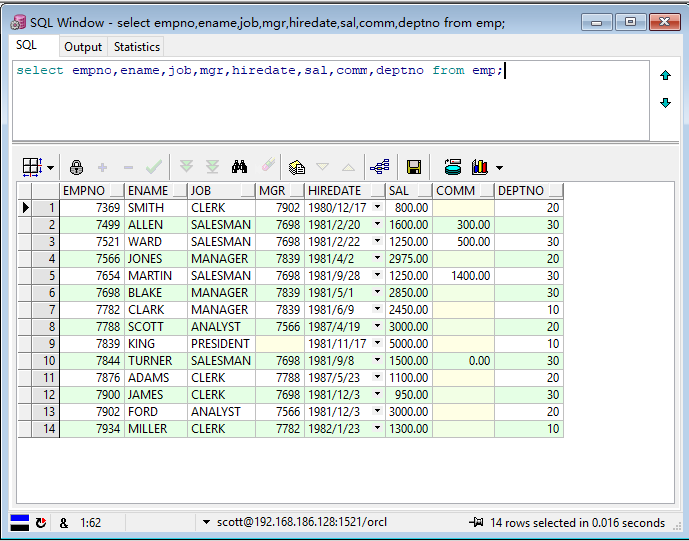Click the save floppy disk icon

414,167
